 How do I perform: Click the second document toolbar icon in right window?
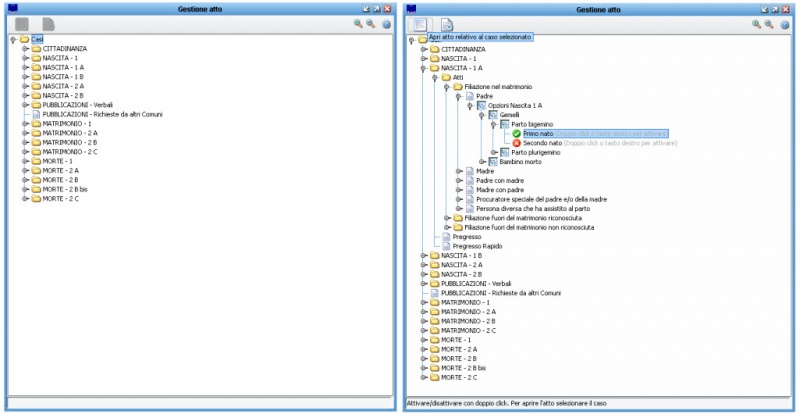tap(447, 24)
